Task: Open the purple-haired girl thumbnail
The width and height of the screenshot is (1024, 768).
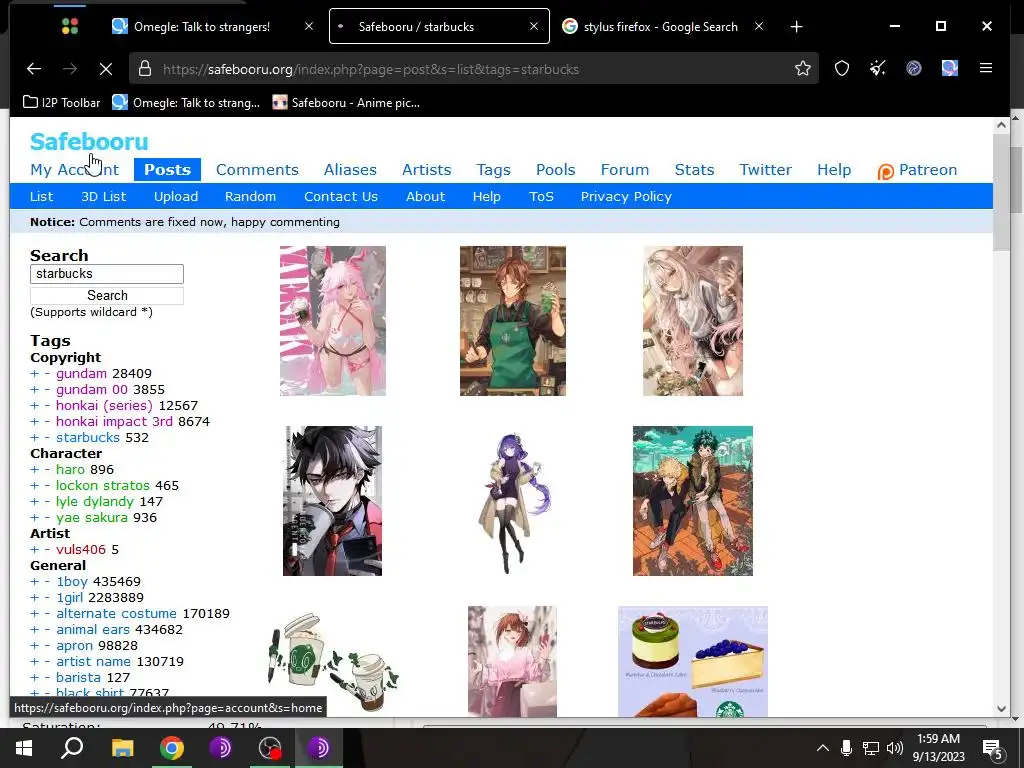Action: pyautogui.click(x=514, y=502)
